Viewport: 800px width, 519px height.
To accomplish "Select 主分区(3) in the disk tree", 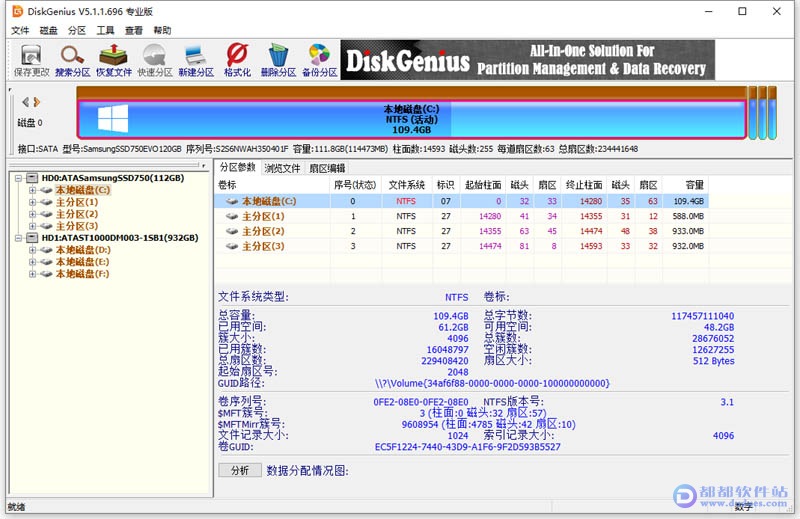I will click(77, 226).
